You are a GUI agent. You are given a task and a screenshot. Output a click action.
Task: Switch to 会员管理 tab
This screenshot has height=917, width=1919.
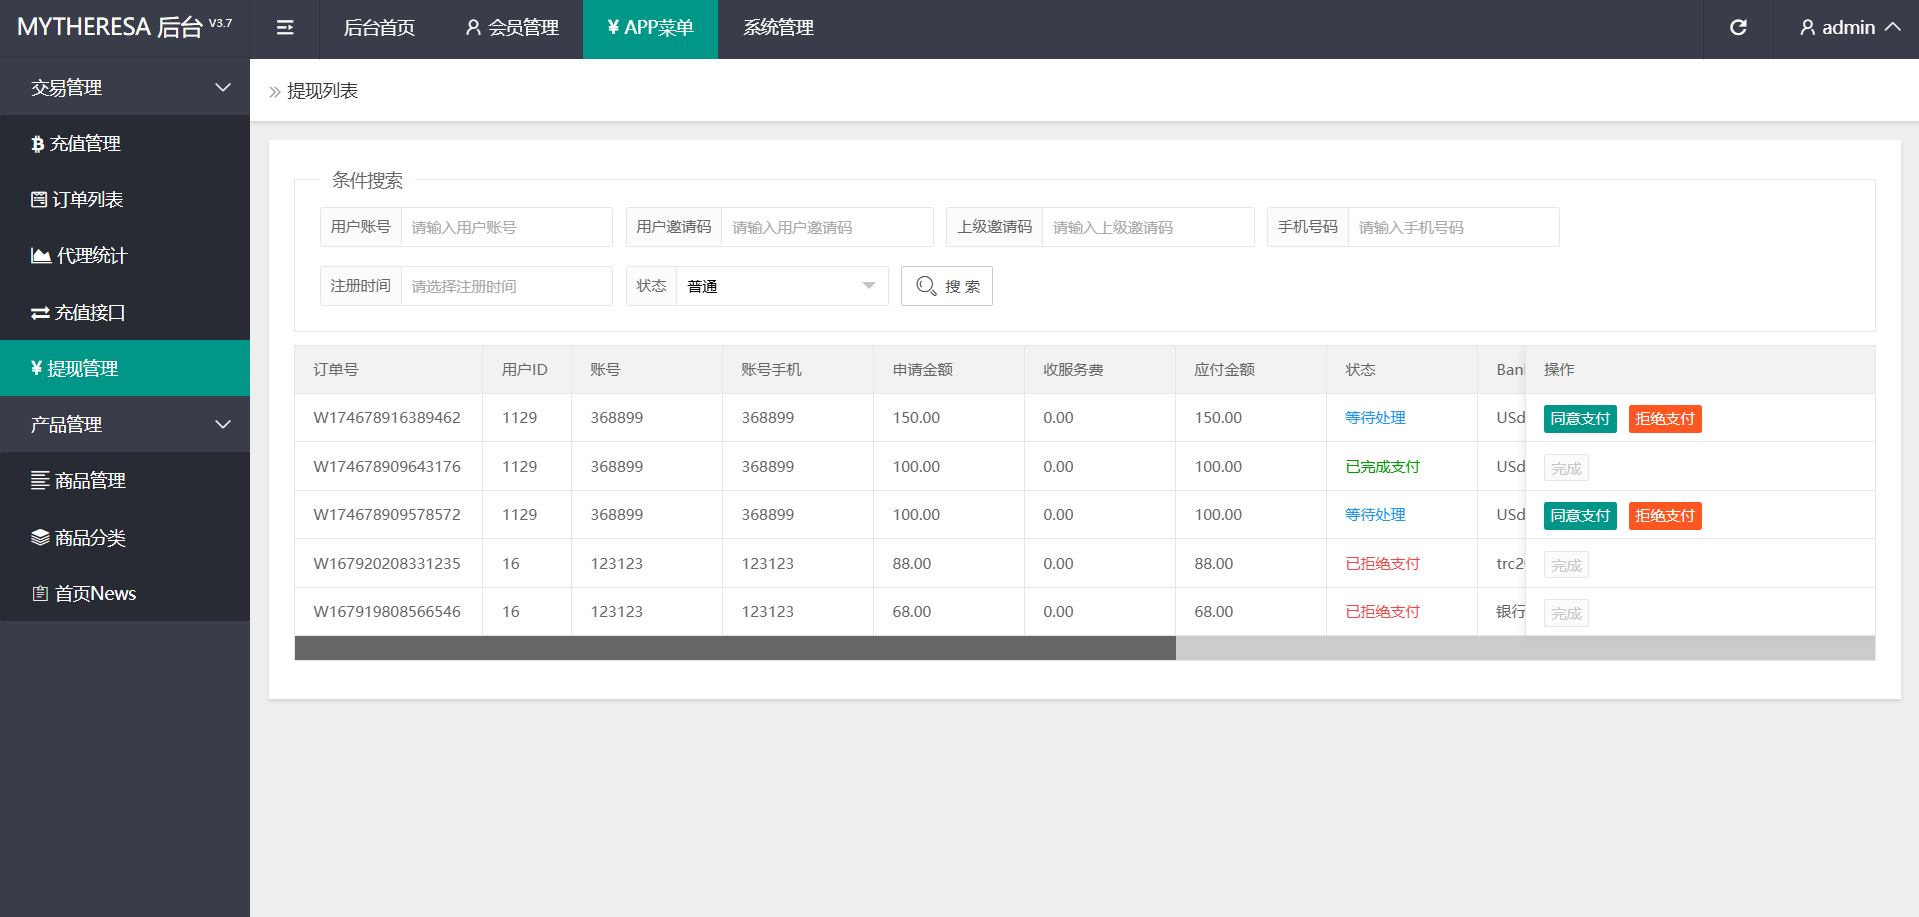pos(512,28)
